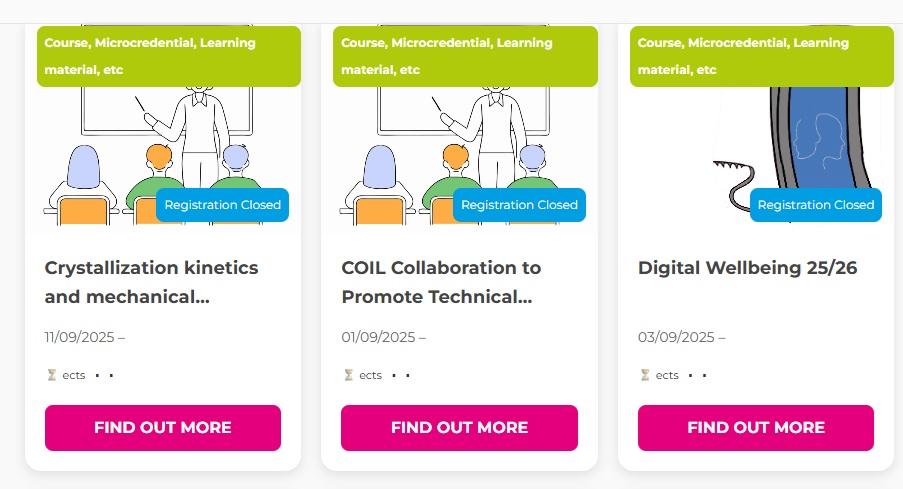Click hourglass icon on Digital Wellbeing card
Image resolution: width=903 pixels, height=489 pixels.
coord(645,376)
